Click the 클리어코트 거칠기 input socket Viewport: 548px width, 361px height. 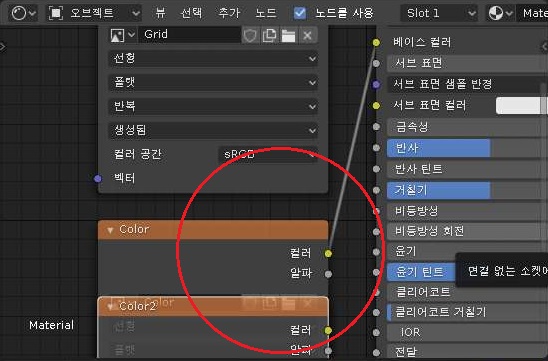pyautogui.click(x=376, y=312)
